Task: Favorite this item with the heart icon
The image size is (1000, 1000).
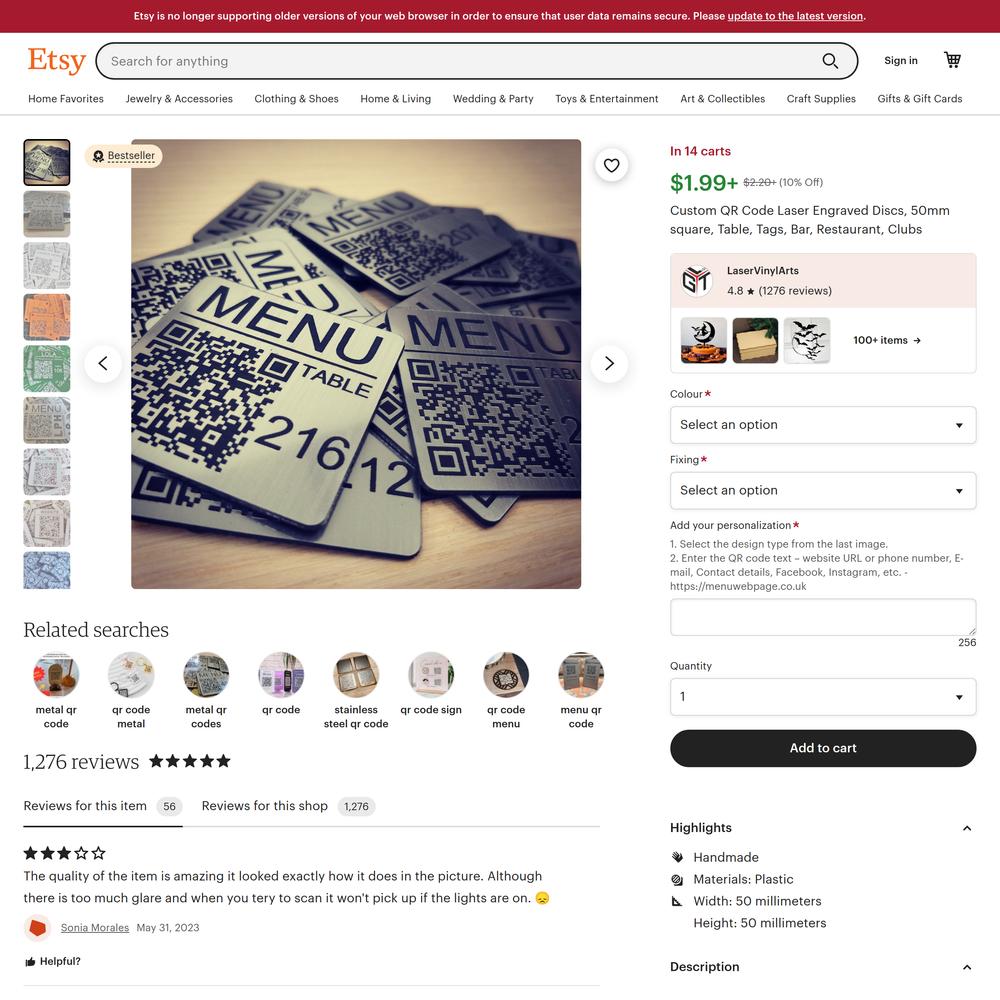Action: [612, 165]
